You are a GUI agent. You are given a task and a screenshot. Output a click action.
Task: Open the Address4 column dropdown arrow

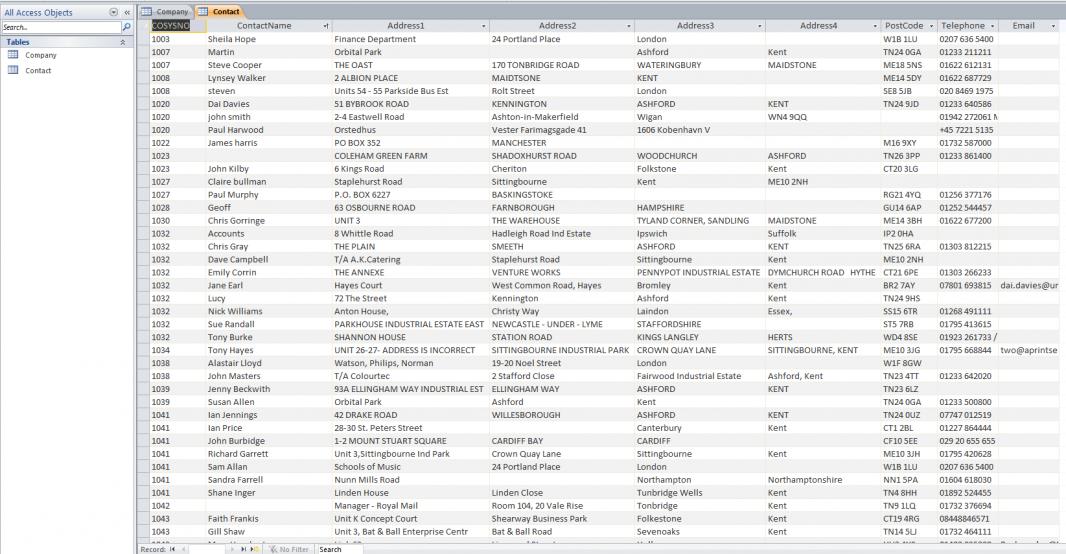pyautogui.click(x=875, y=27)
